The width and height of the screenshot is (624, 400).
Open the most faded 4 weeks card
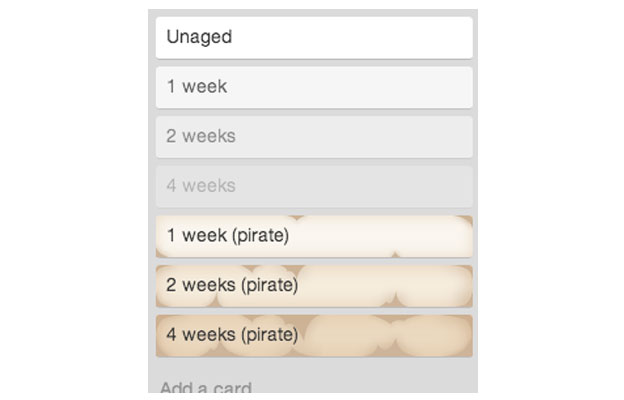coord(314,186)
